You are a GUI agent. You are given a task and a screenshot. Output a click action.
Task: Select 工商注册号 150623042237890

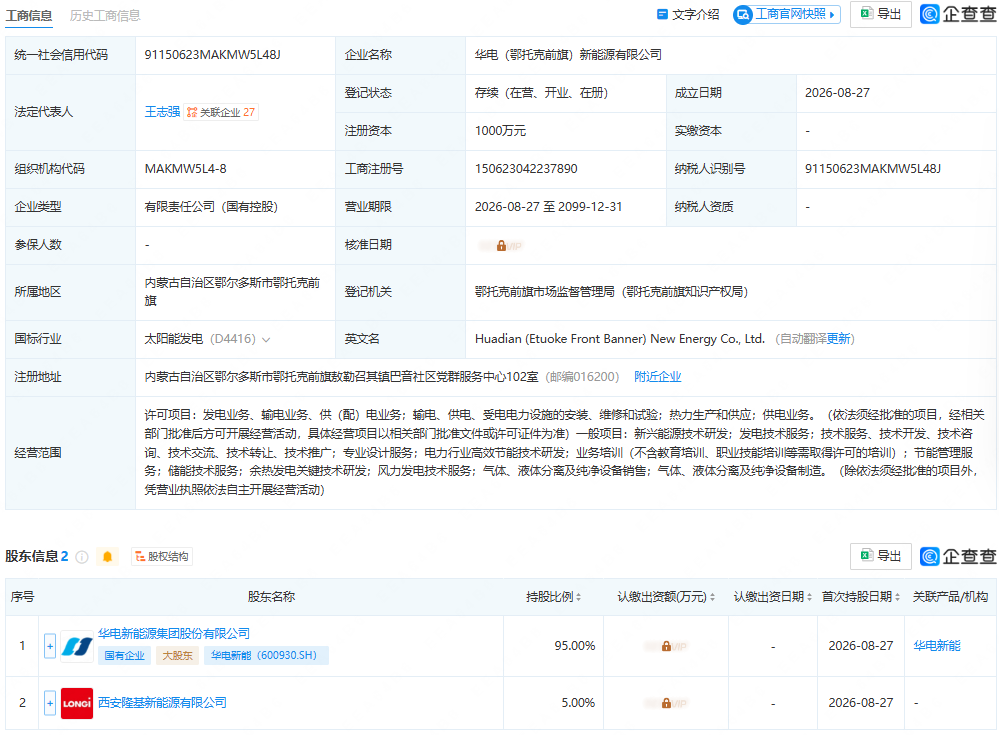pos(526,169)
